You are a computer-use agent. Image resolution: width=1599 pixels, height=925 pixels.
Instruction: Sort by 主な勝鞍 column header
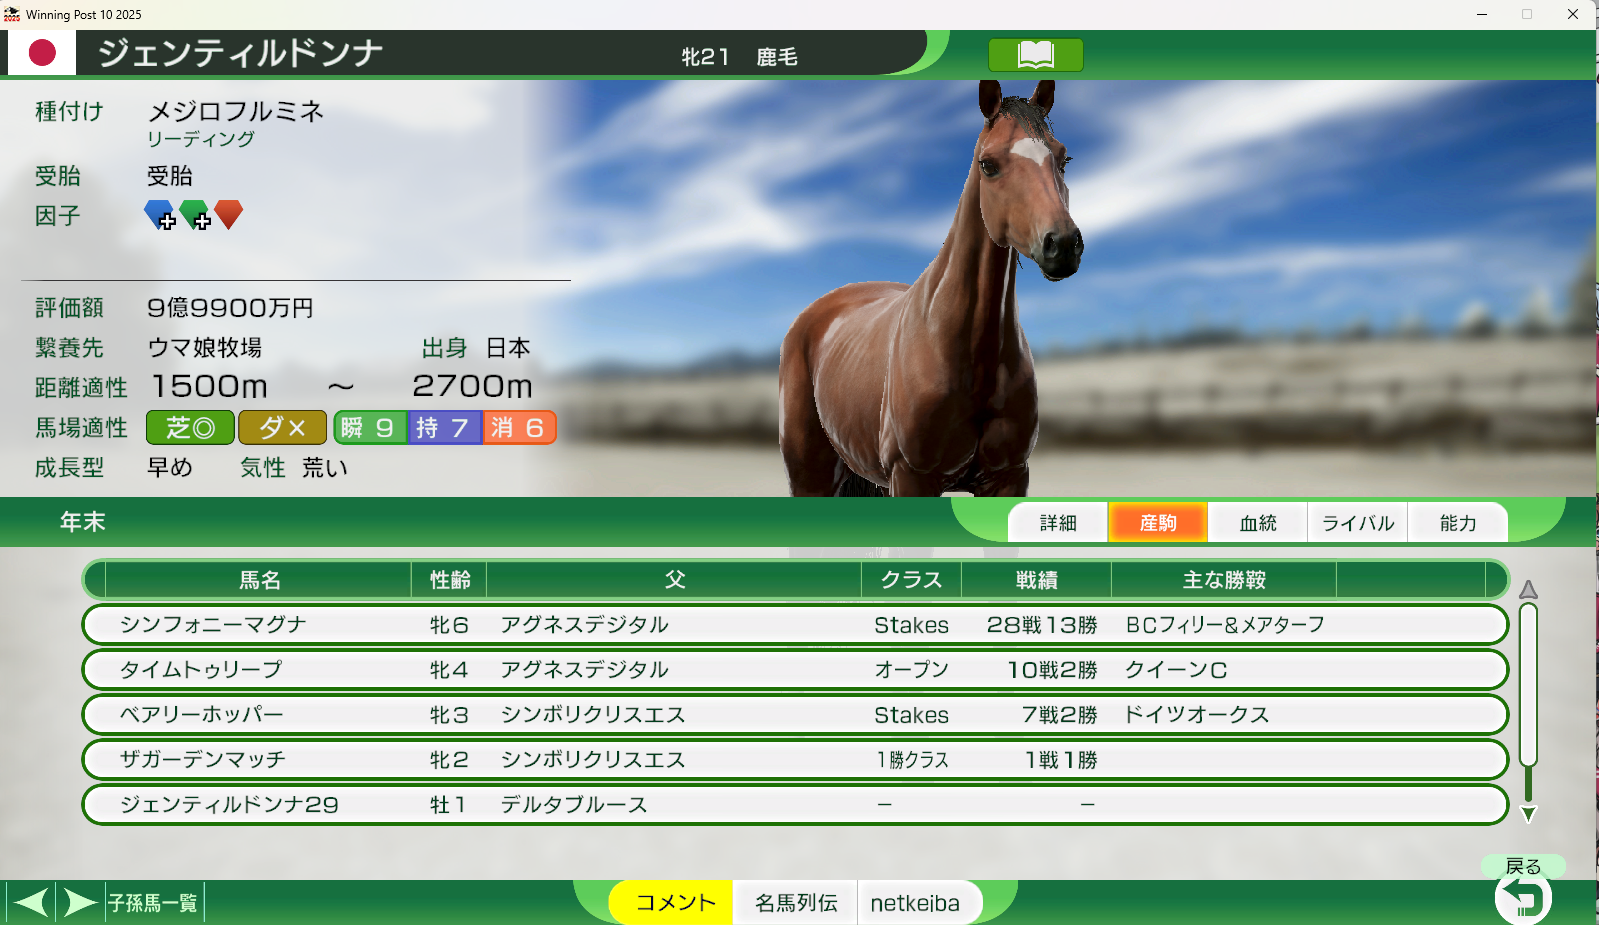pos(1224,580)
